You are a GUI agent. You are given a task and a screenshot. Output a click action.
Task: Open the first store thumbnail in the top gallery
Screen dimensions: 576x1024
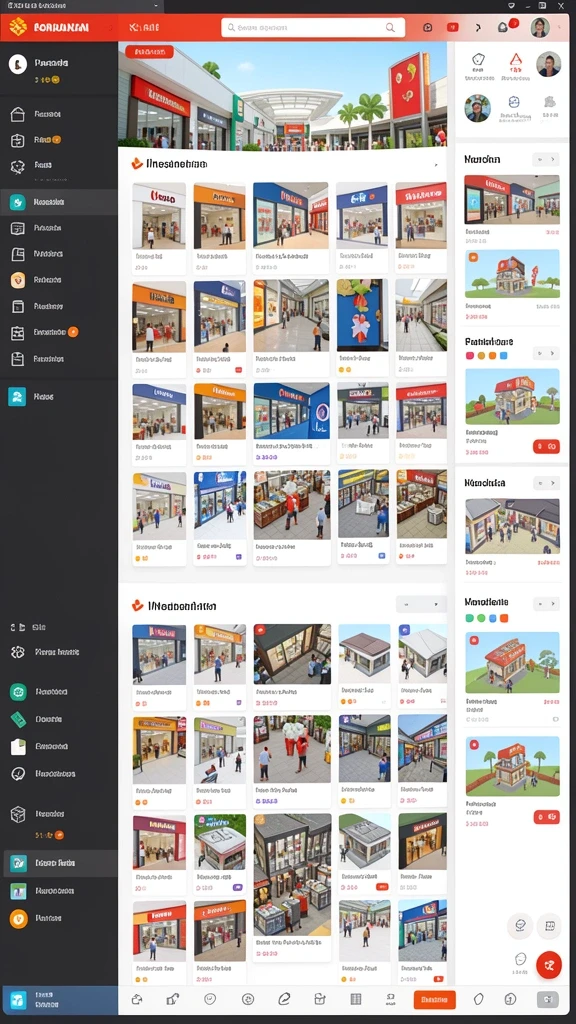[x=159, y=227]
